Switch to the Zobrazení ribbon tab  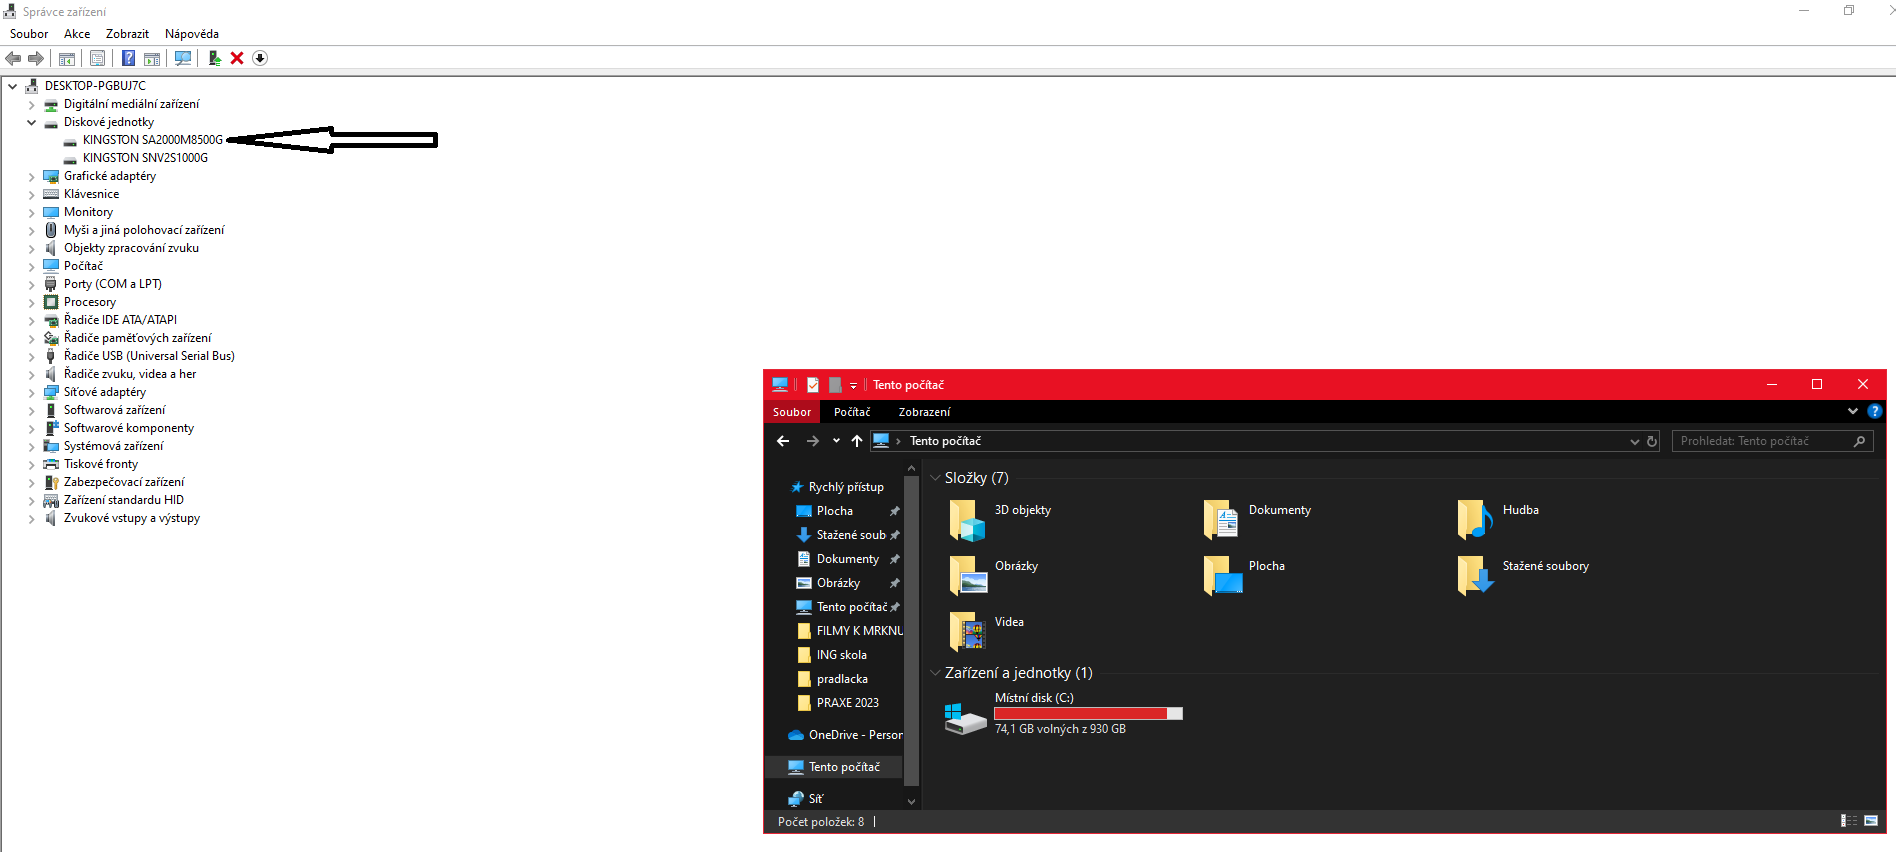point(924,412)
